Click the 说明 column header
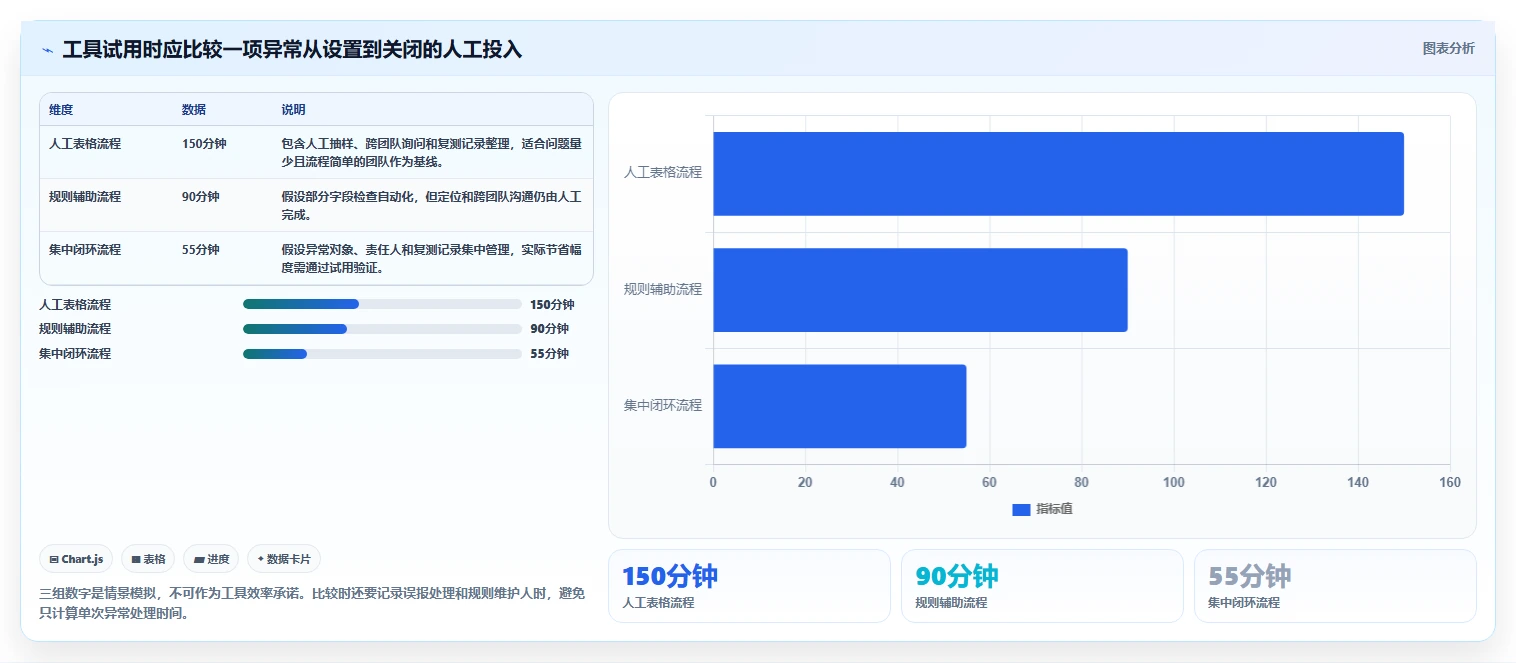 (x=294, y=110)
